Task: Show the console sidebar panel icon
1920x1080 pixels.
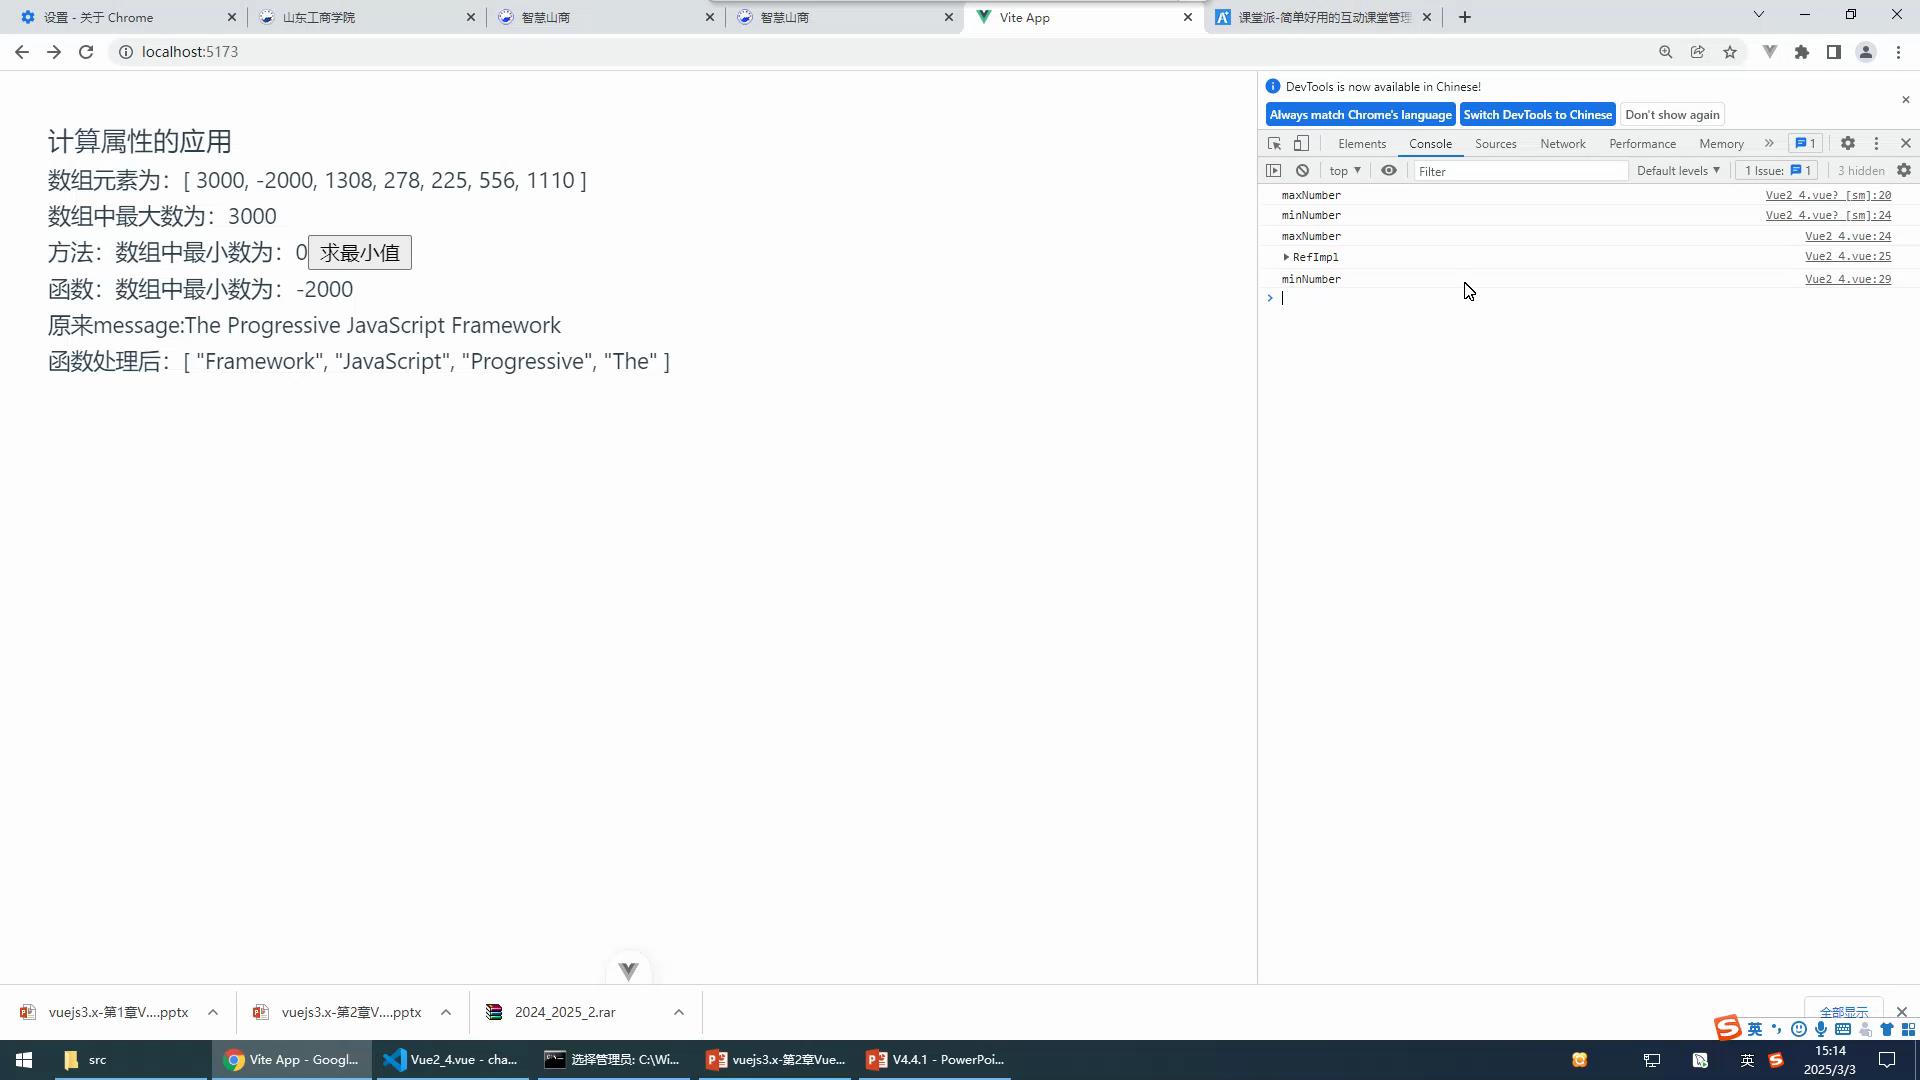Action: click(1273, 171)
